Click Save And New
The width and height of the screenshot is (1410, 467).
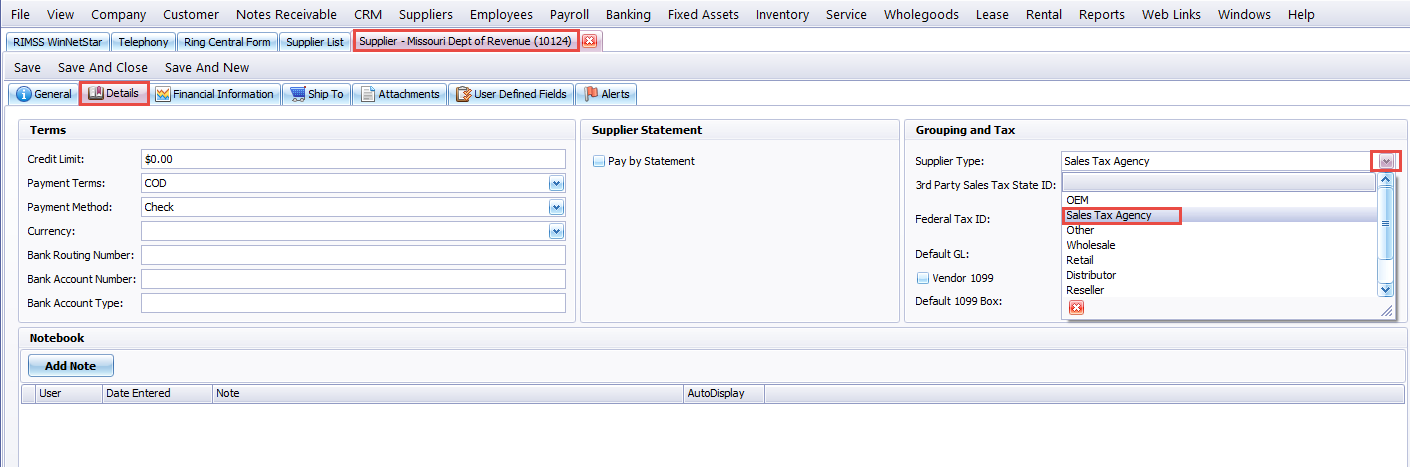coord(207,68)
